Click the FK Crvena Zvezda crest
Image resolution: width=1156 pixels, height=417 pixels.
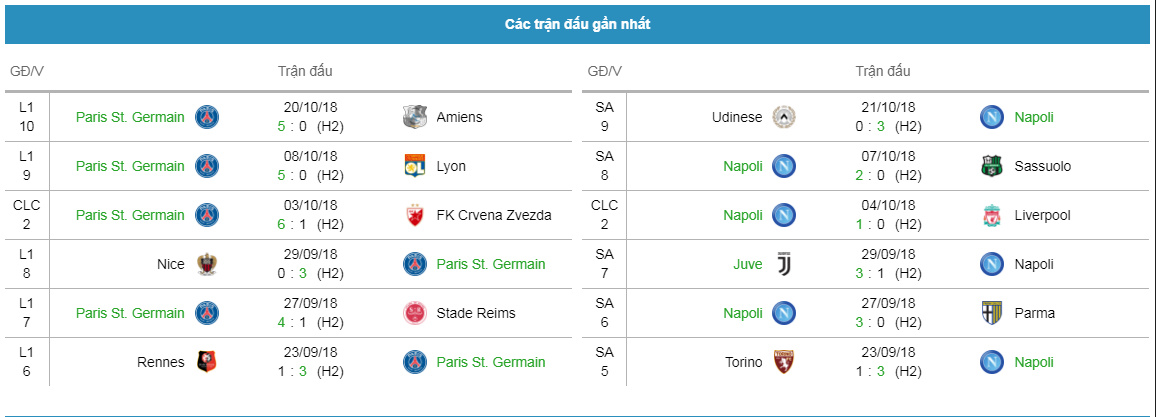click(x=415, y=215)
